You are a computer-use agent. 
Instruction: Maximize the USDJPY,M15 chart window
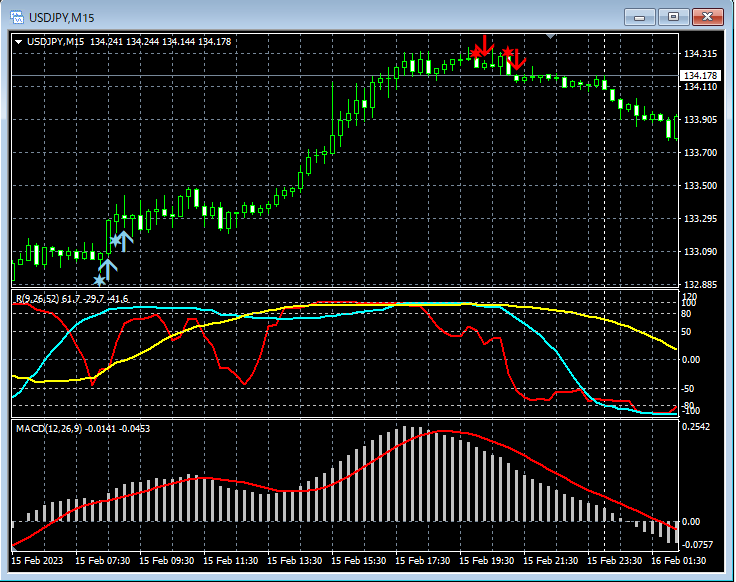[x=673, y=17]
